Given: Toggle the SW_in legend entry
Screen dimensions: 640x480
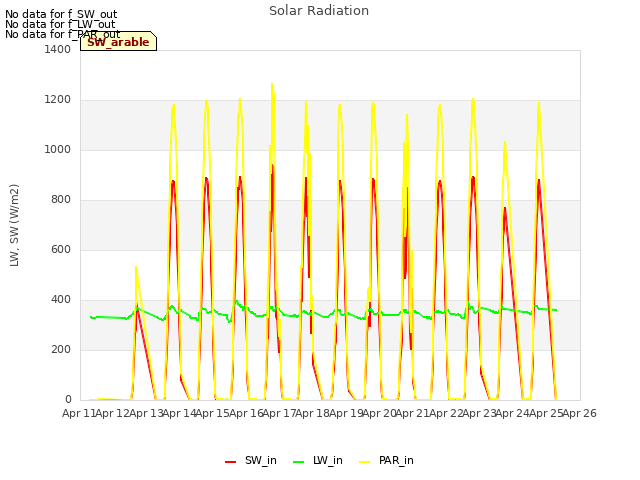Looking at the screenshot, I should click(251, 460).
